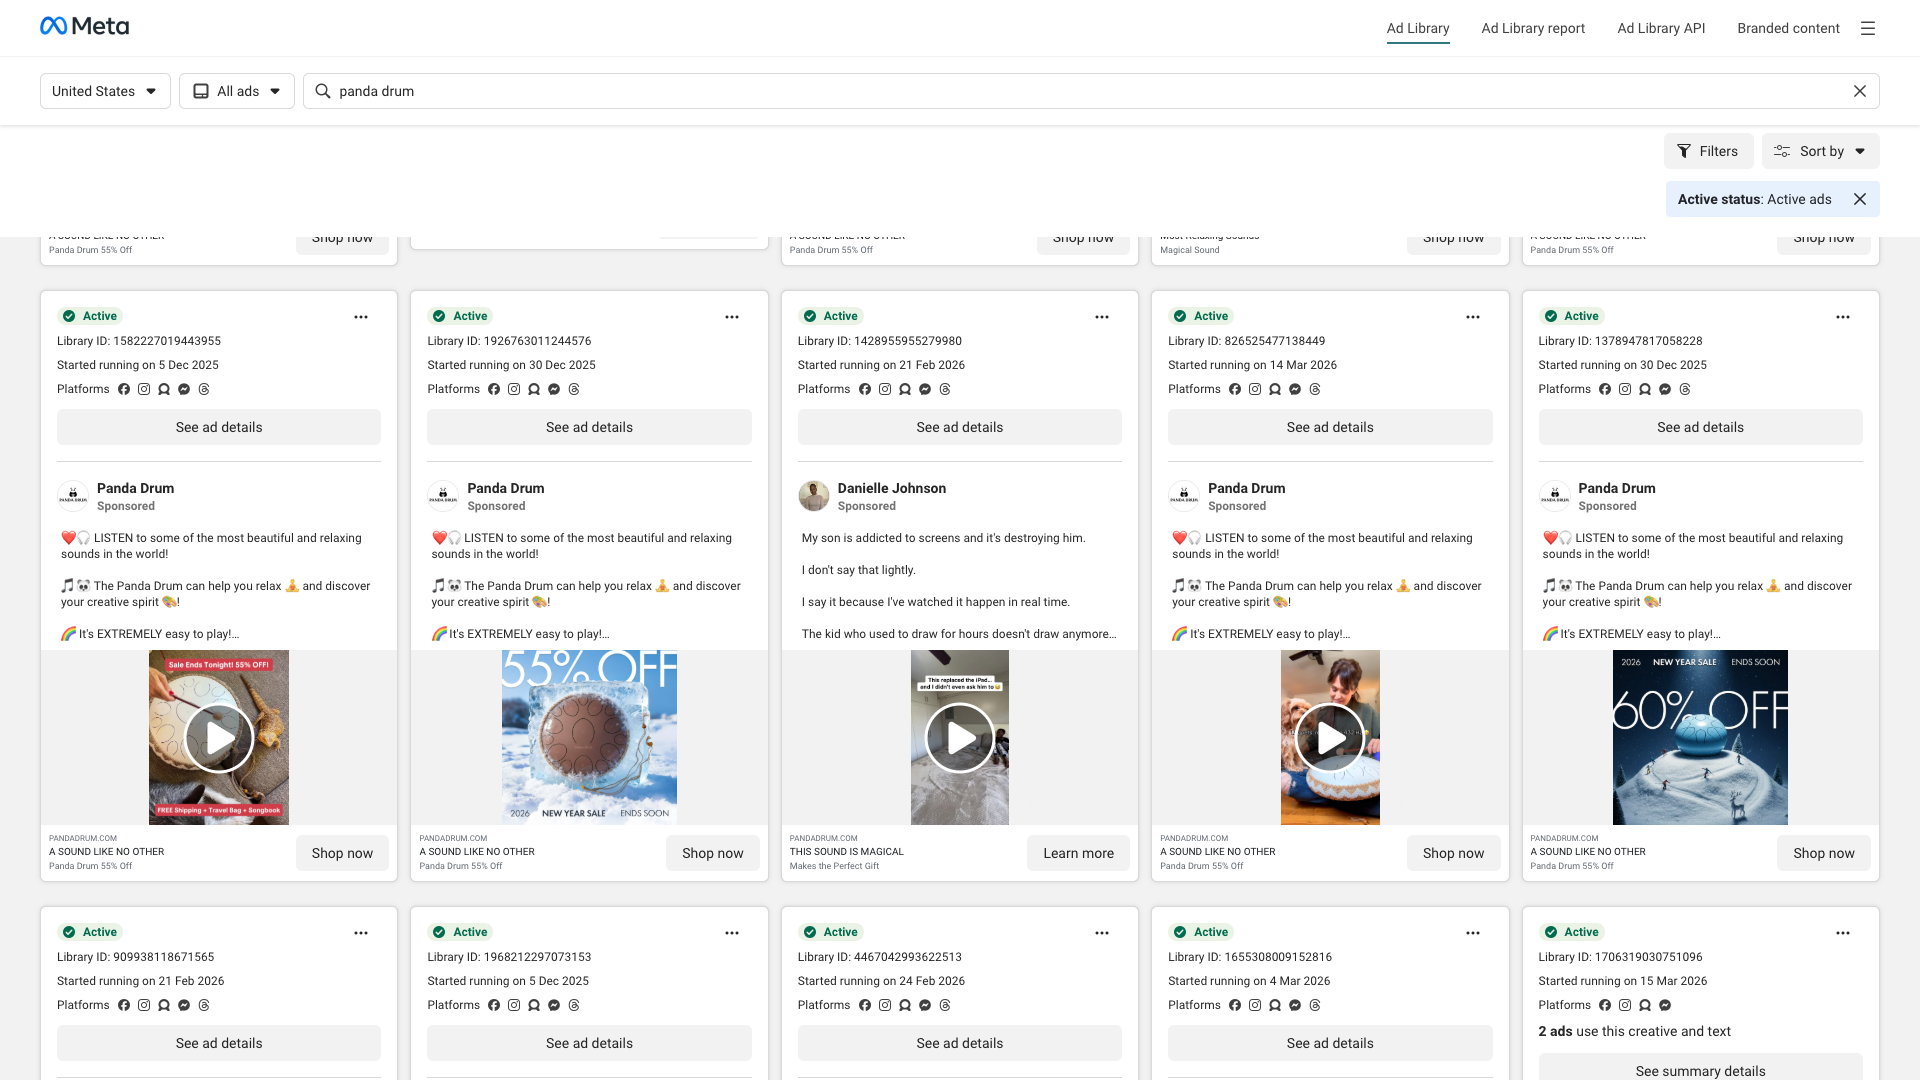The height and width of the screenshot is (1080, 1920).
Task: Open more options for ad 826525477138449
Action: (1472, 317)
